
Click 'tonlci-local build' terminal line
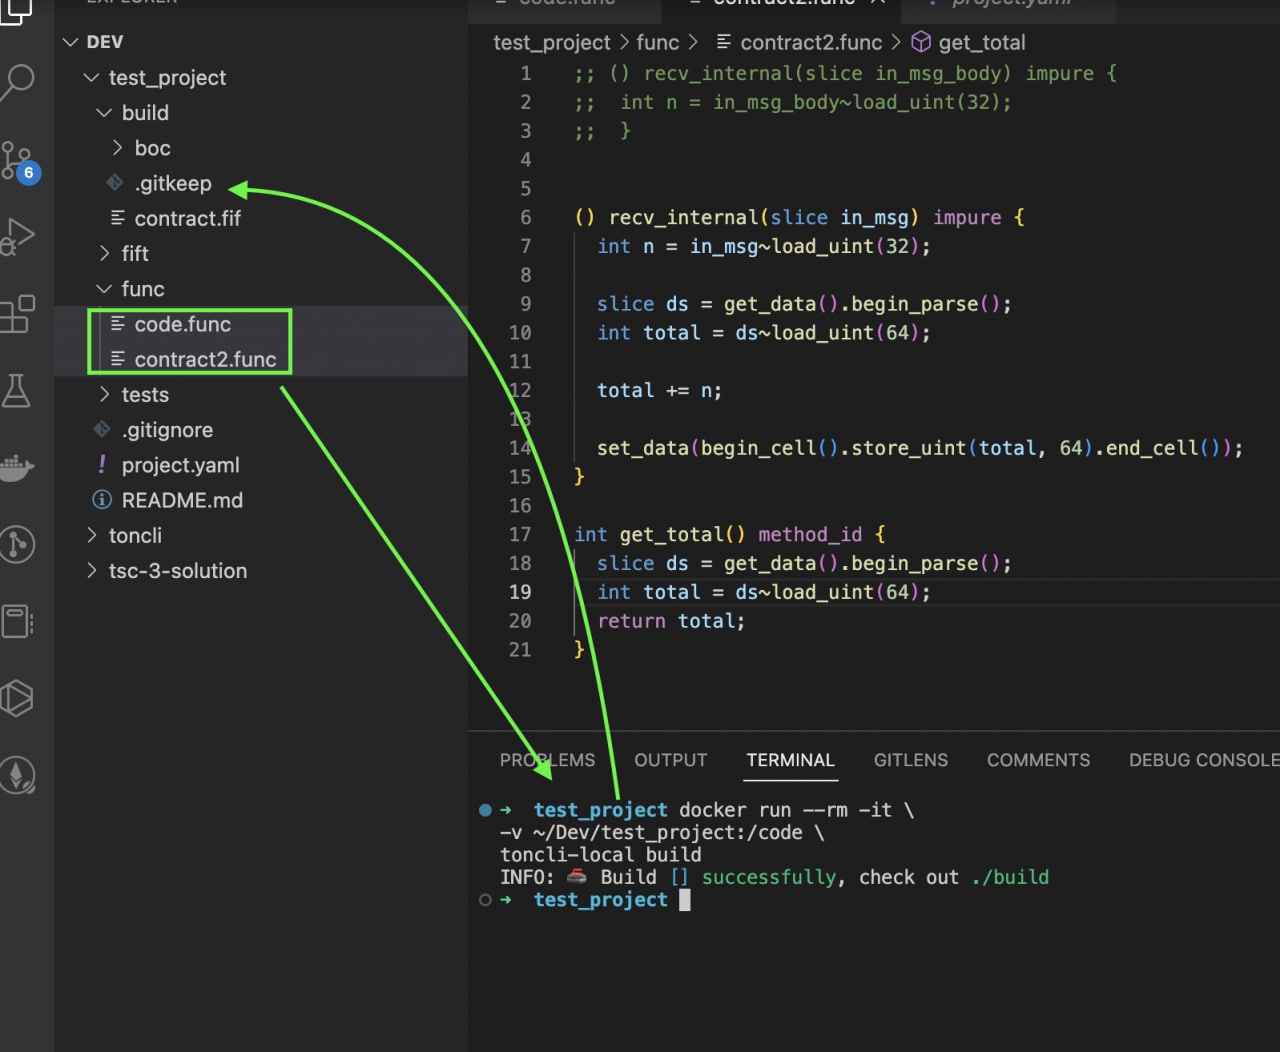coord(601,855)
